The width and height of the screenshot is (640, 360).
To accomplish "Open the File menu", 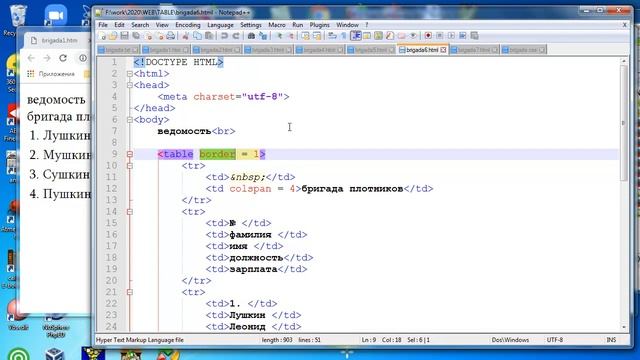I will coord(103,25).
